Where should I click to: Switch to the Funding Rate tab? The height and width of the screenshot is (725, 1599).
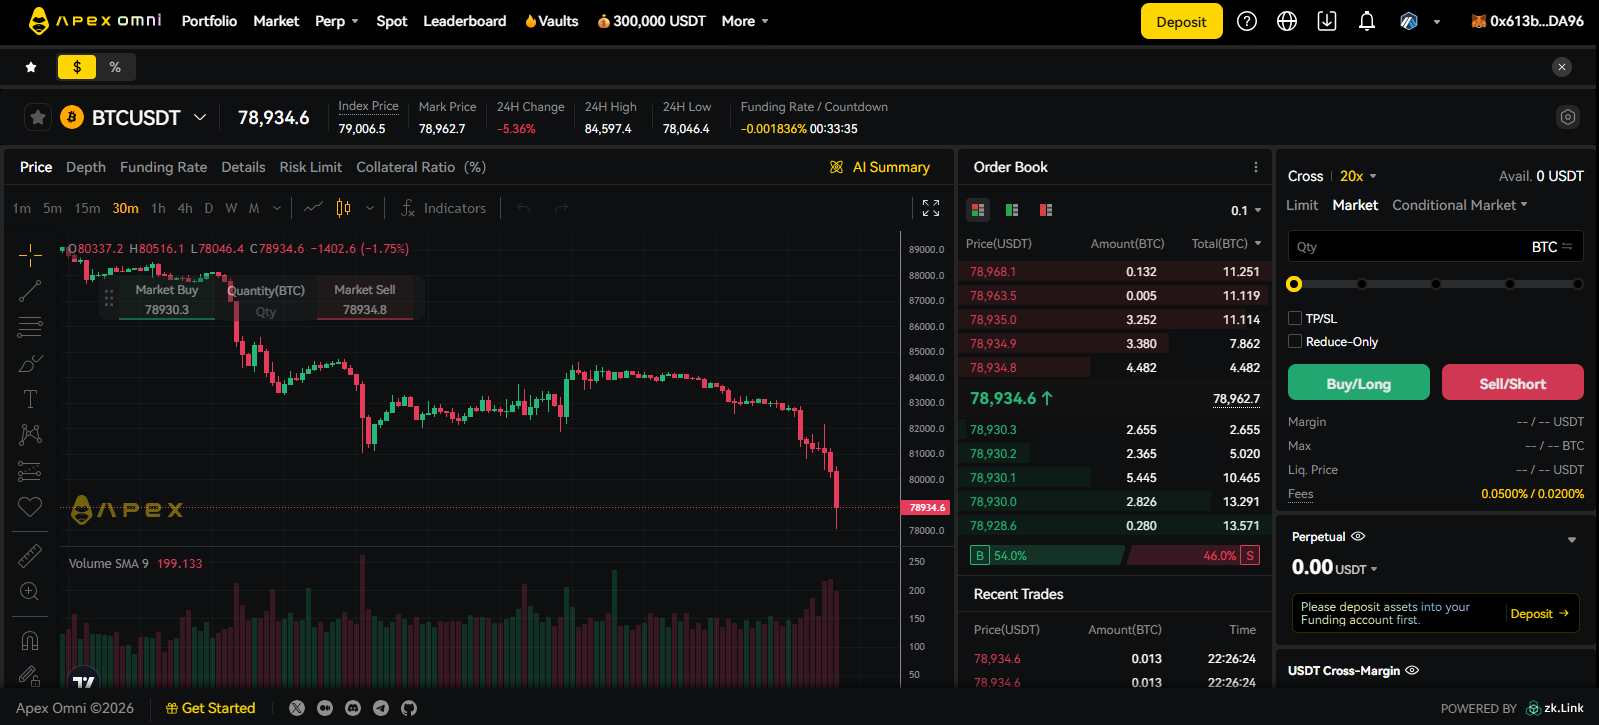coord(163,167)
